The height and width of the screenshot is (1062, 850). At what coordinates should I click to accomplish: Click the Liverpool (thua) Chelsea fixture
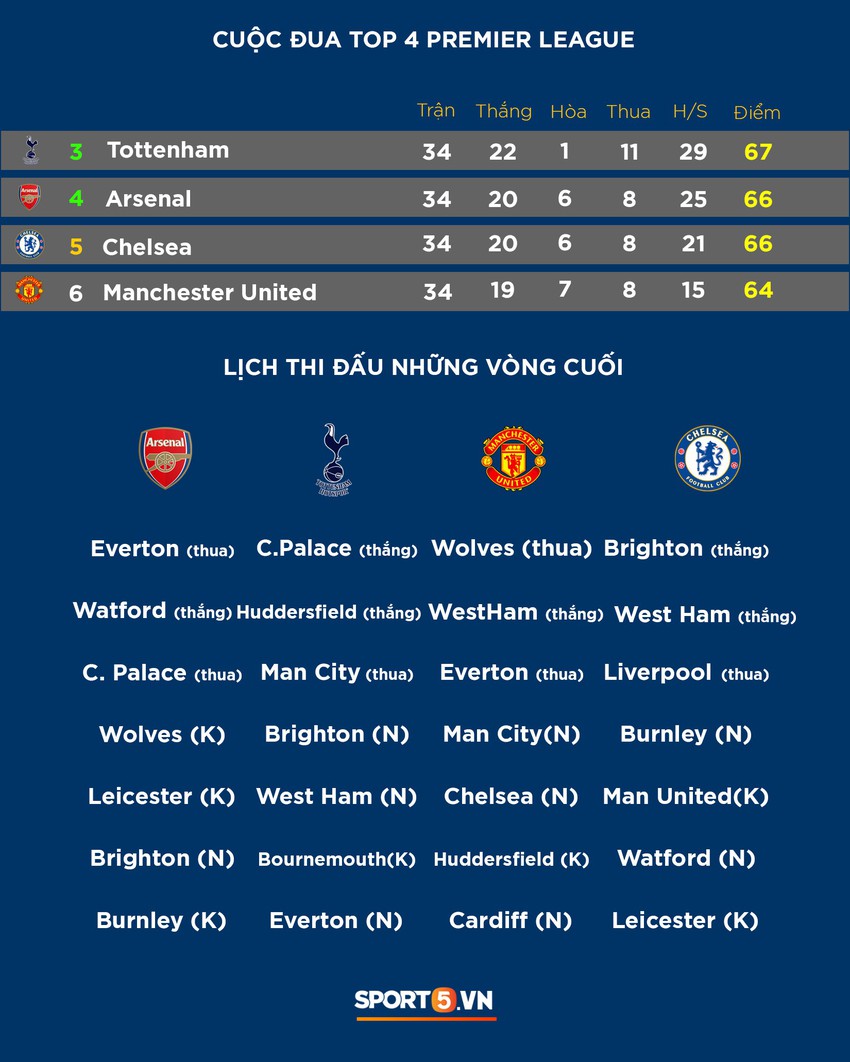tap(686, 673)
